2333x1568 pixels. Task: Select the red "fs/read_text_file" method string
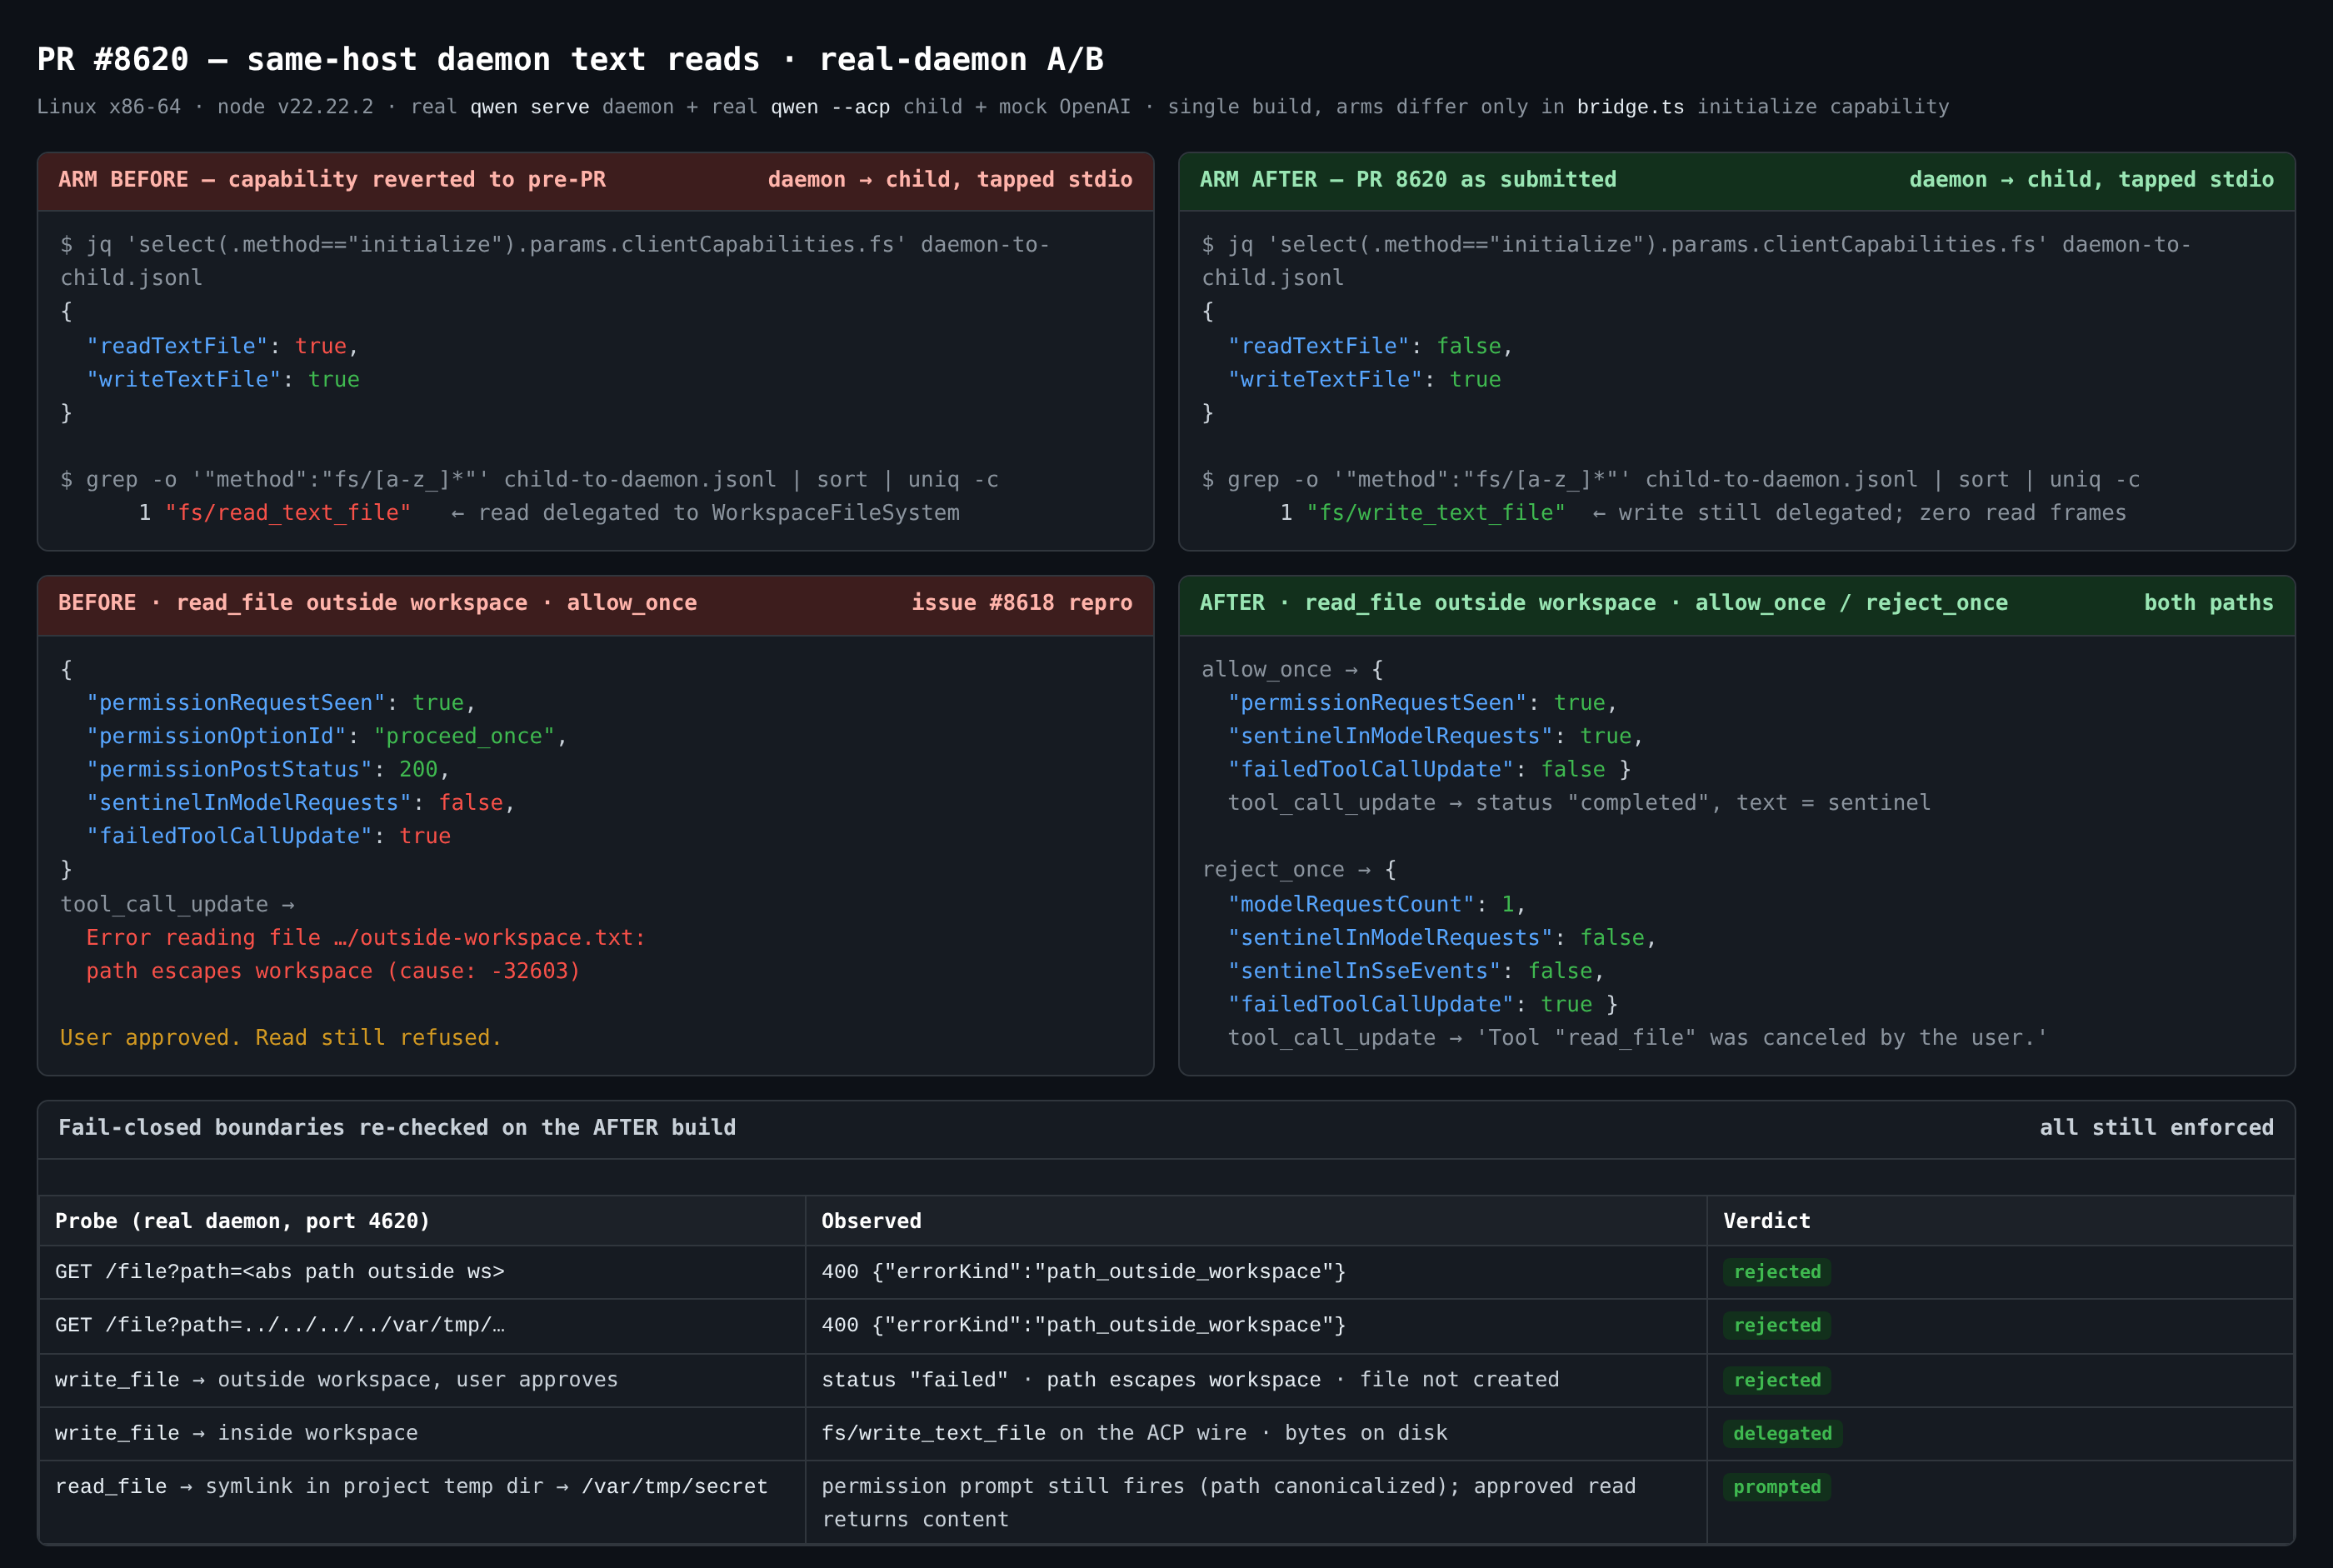288,513
